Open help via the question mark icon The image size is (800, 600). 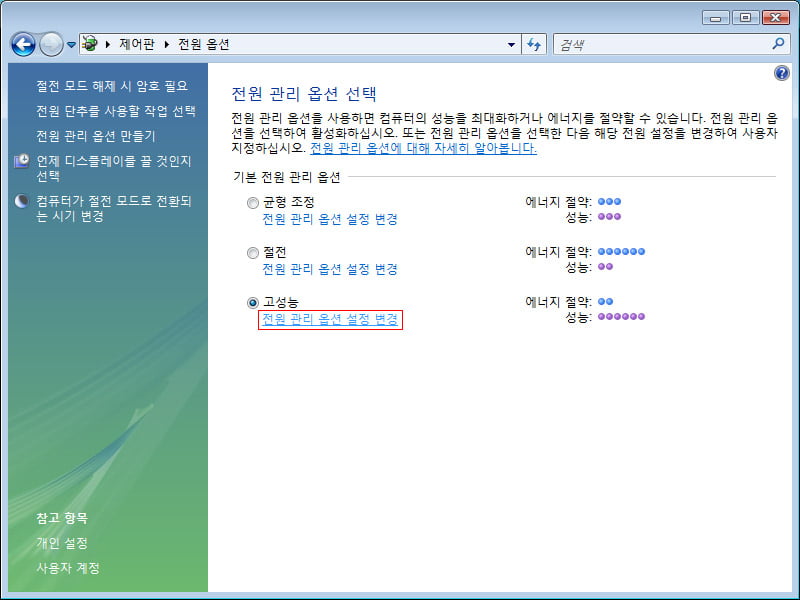coord(781,73)
